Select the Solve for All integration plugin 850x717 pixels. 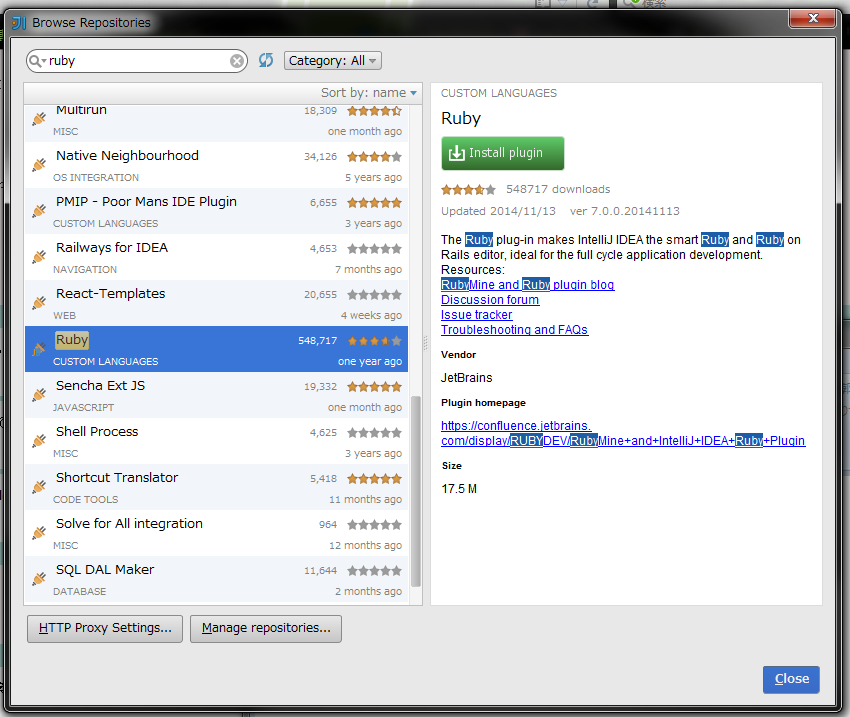point(216,533)
